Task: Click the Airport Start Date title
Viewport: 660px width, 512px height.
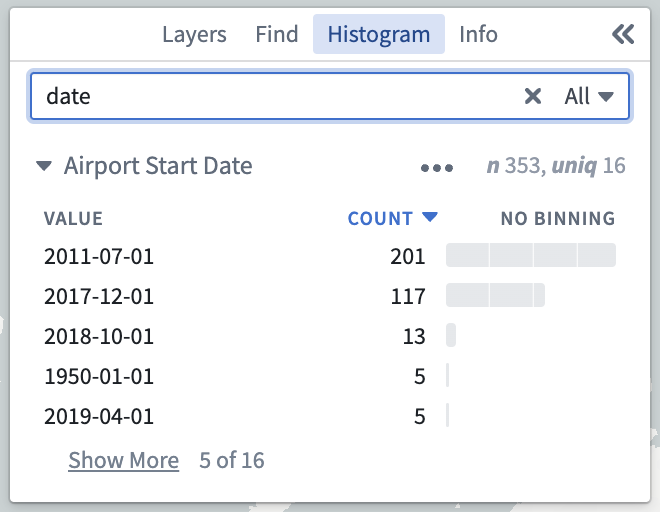Action: (158, 166)
